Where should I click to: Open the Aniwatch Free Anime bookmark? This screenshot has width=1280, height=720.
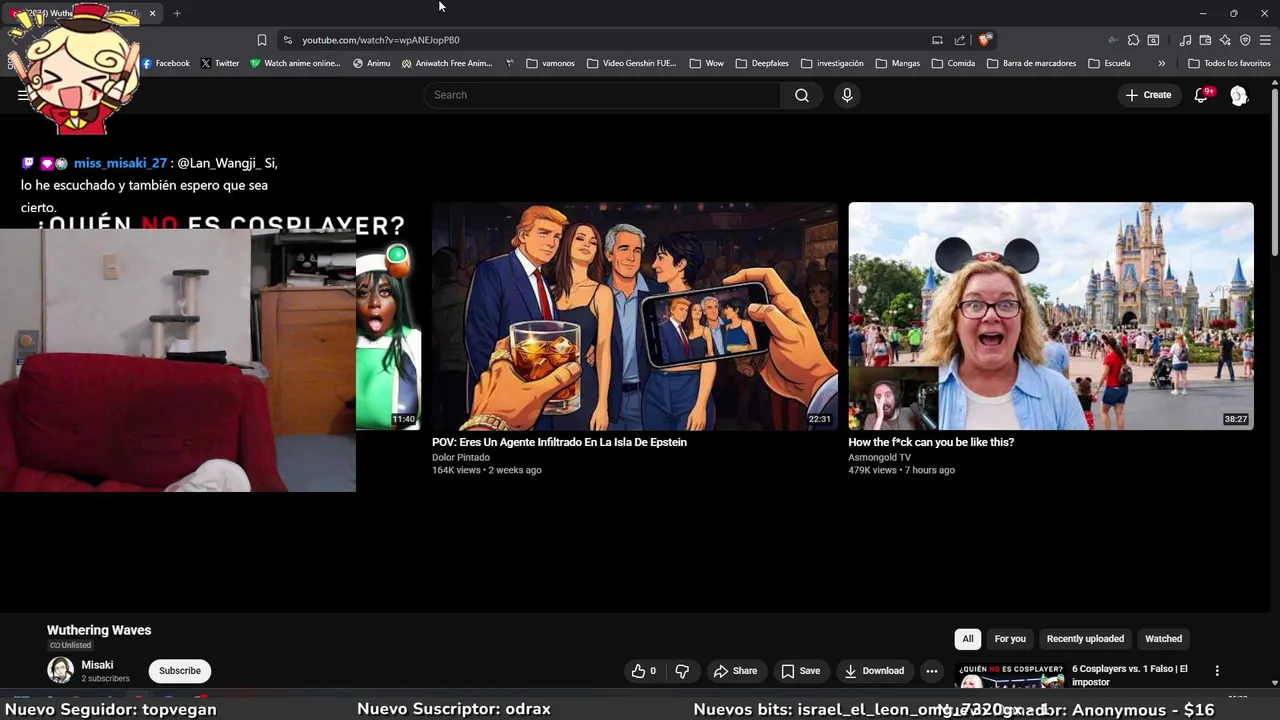pyautogui.click(x=447, y=63)
